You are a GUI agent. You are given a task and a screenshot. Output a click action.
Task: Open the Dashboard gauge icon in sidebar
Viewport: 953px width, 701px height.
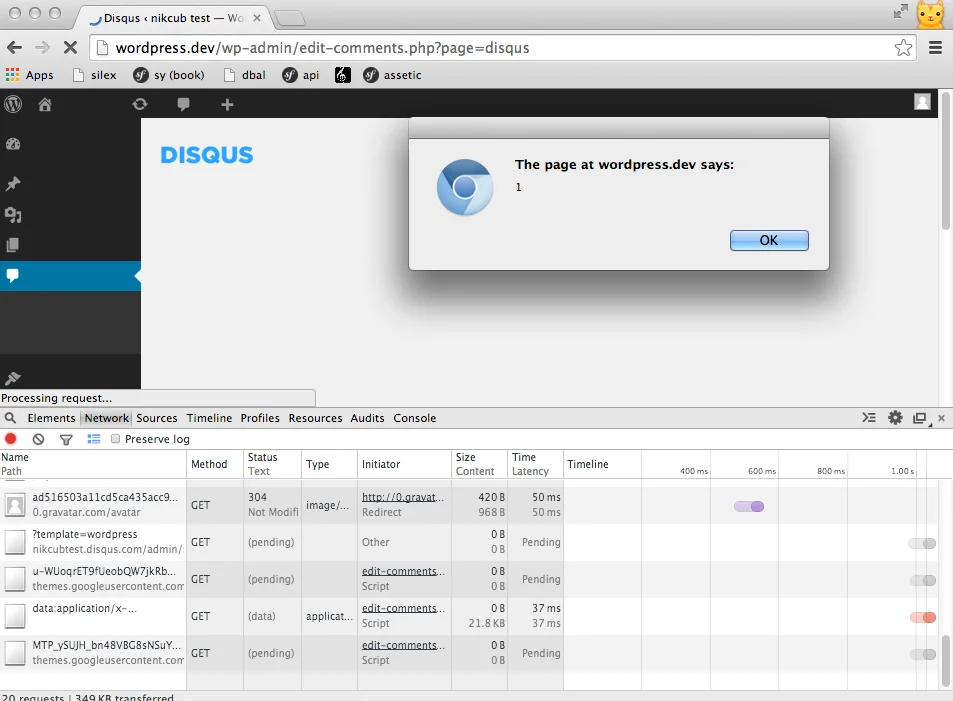13,144
